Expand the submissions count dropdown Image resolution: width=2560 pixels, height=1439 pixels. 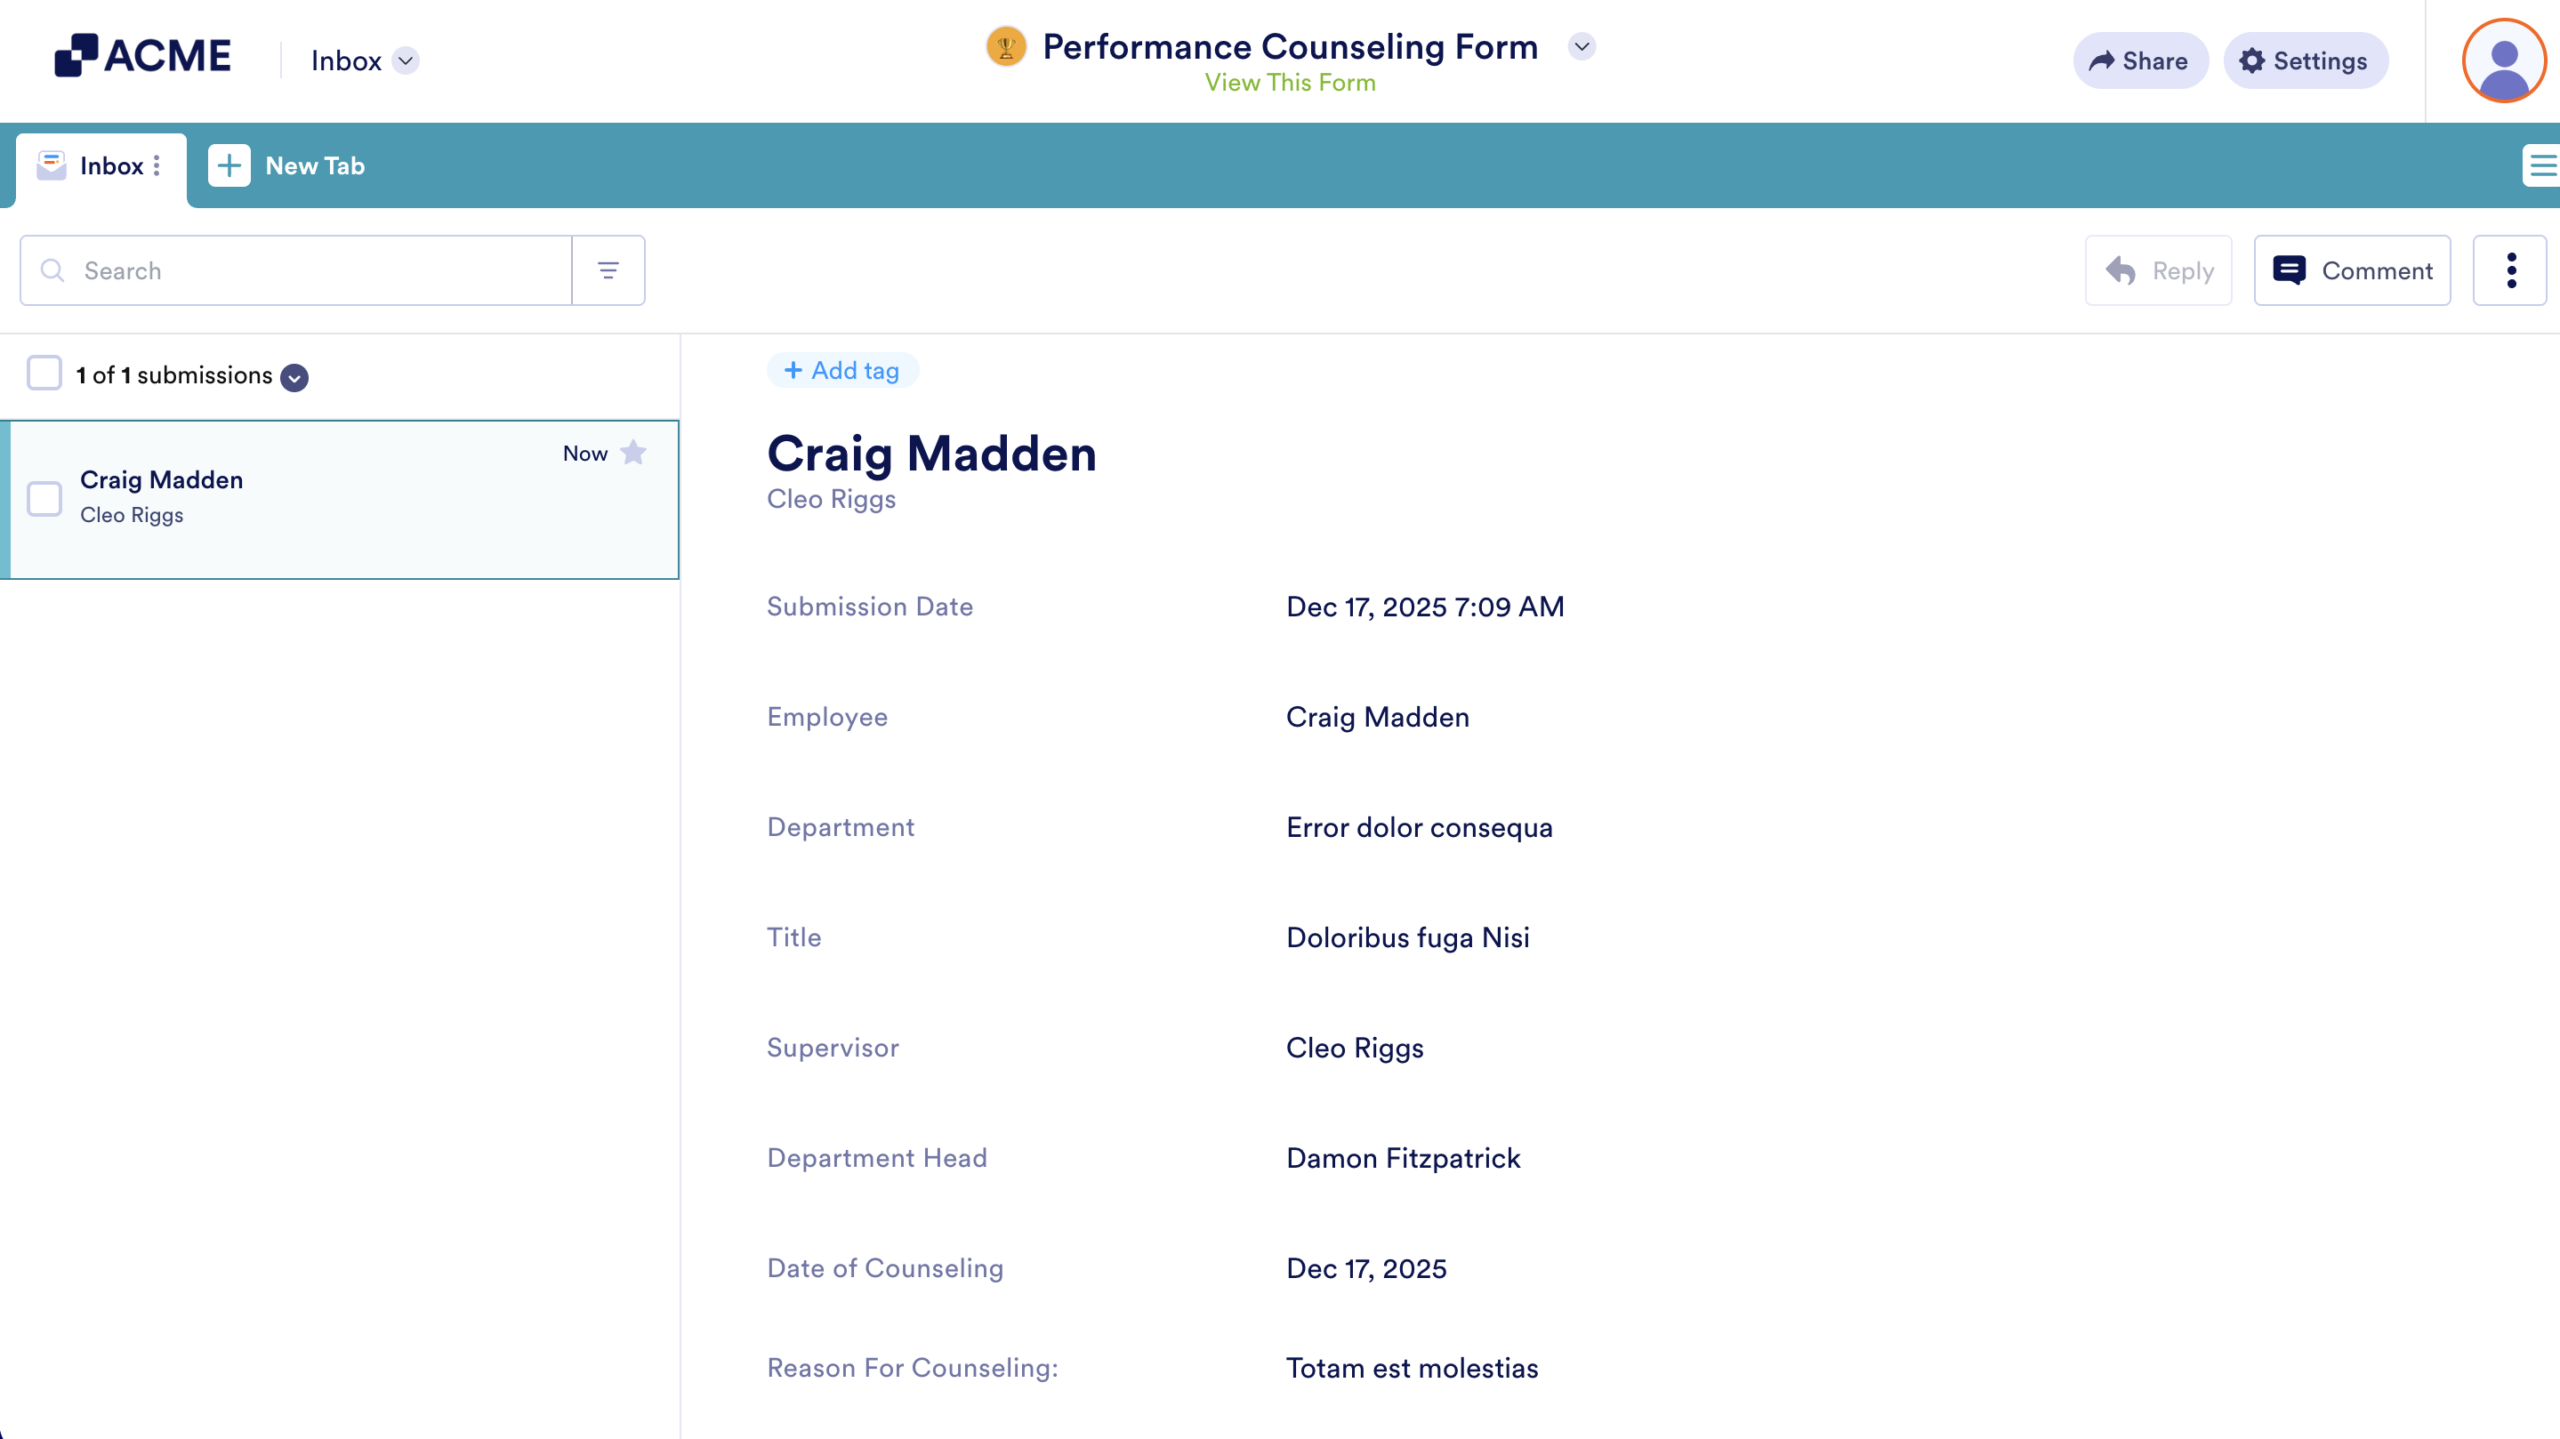pyautogui.click(x=293, y=377)
